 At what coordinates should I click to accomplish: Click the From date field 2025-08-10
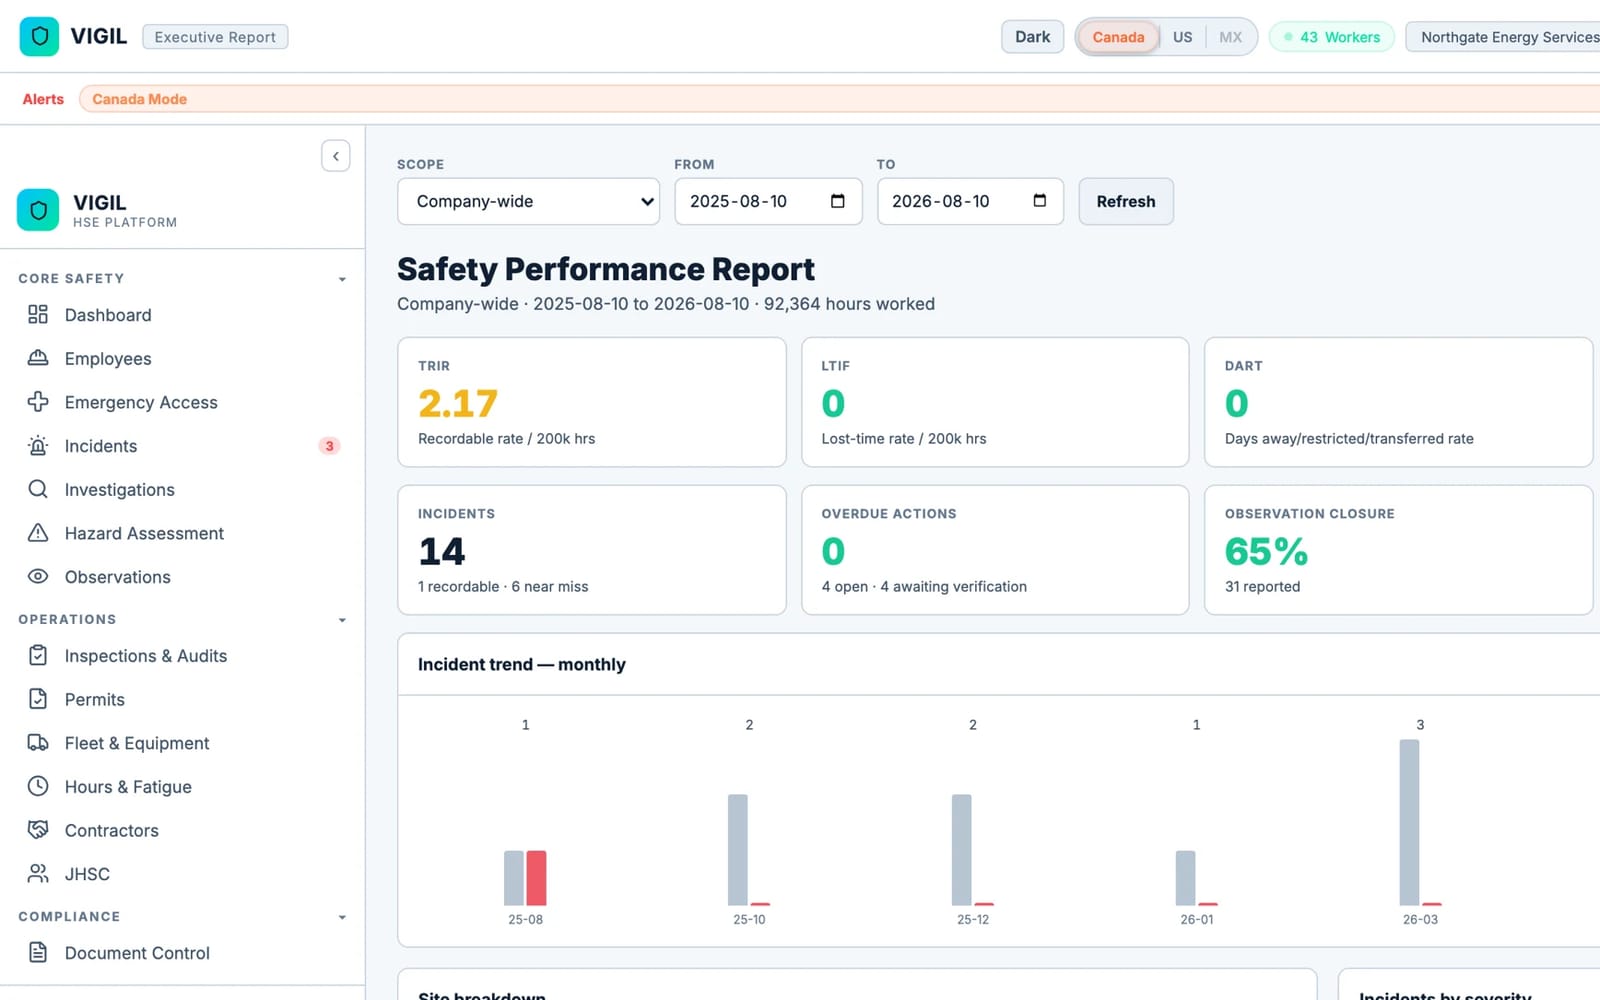(768, 201)
